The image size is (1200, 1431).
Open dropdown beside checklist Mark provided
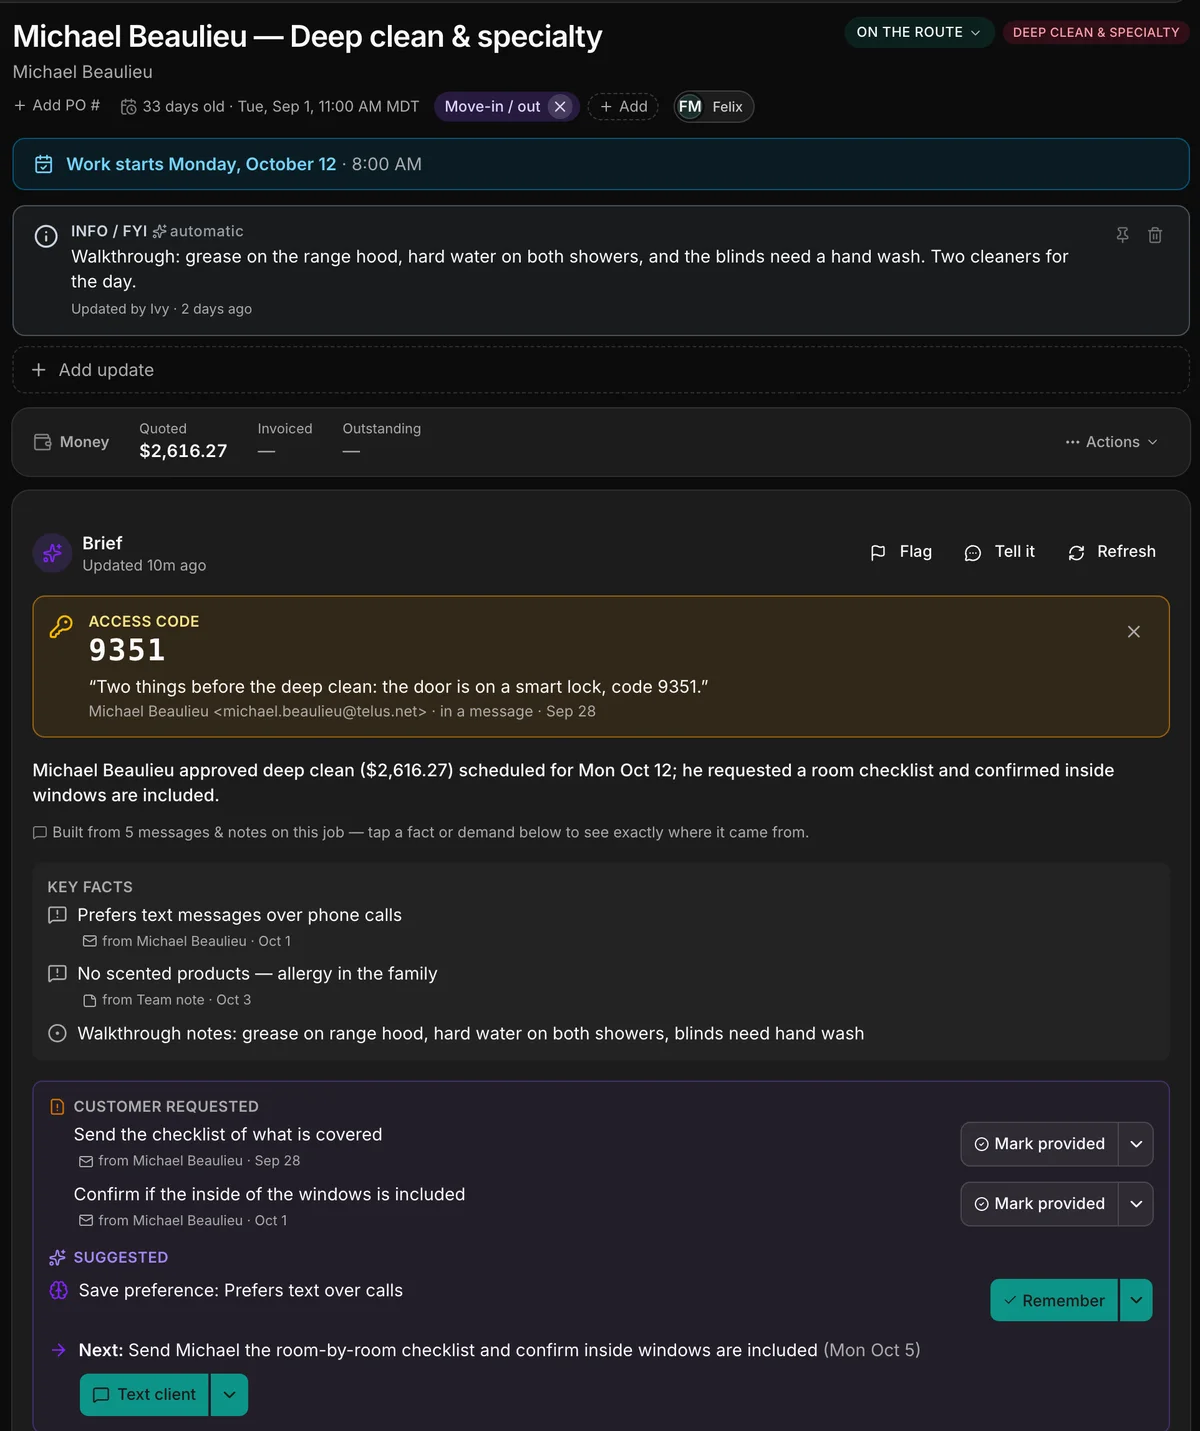[x=1136, y=1144]
